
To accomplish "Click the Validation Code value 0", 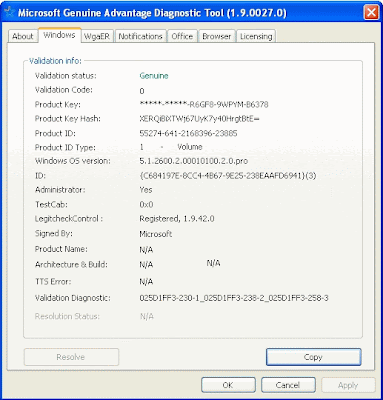I will 142,91.
